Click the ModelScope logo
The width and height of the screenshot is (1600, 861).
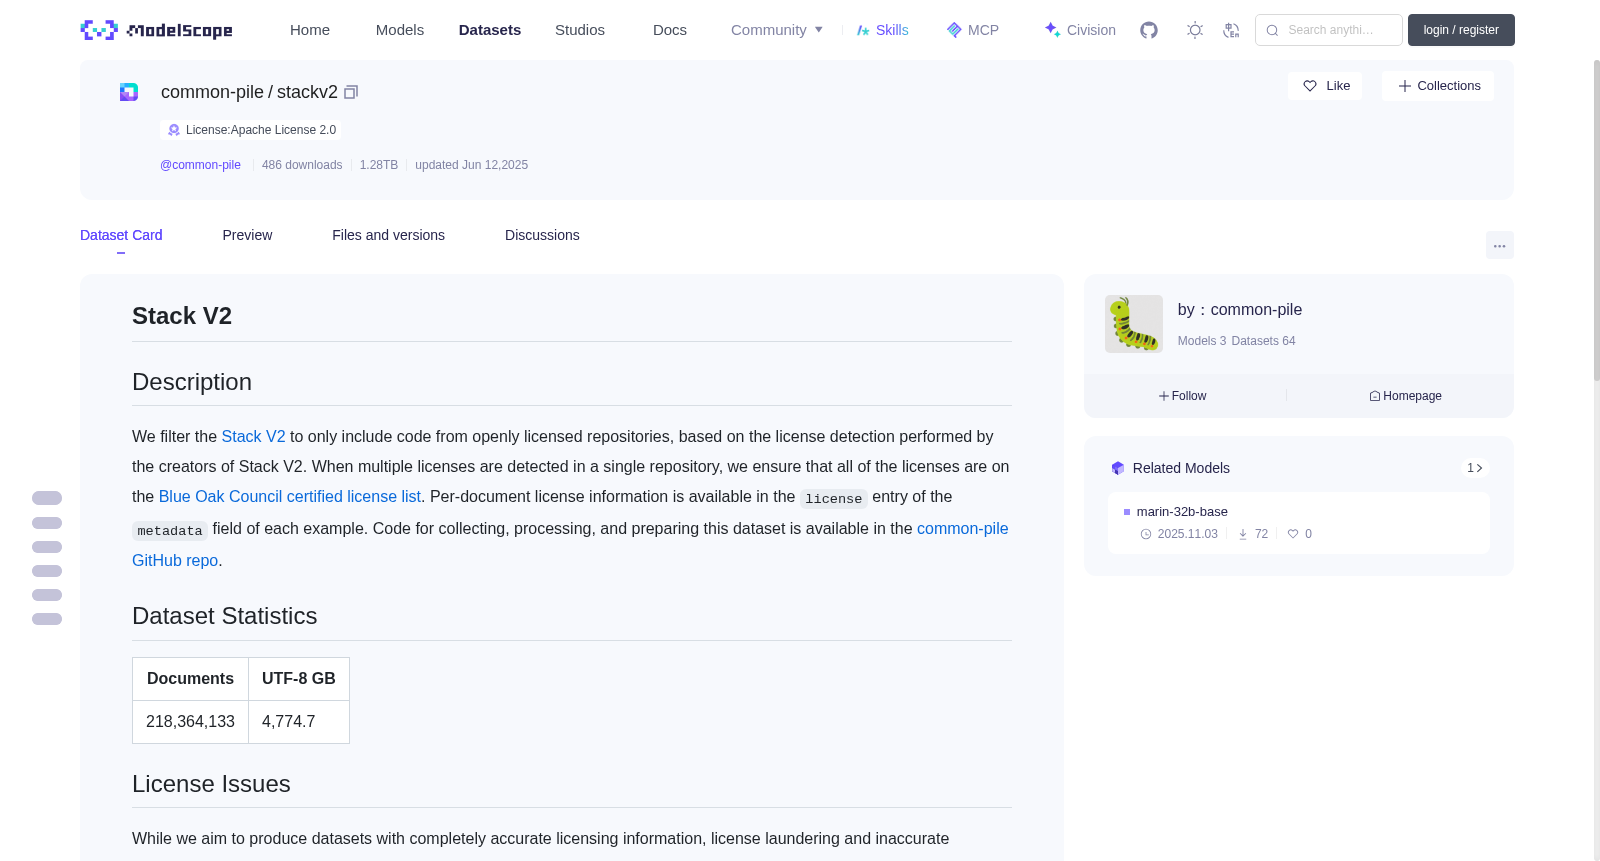156,30
